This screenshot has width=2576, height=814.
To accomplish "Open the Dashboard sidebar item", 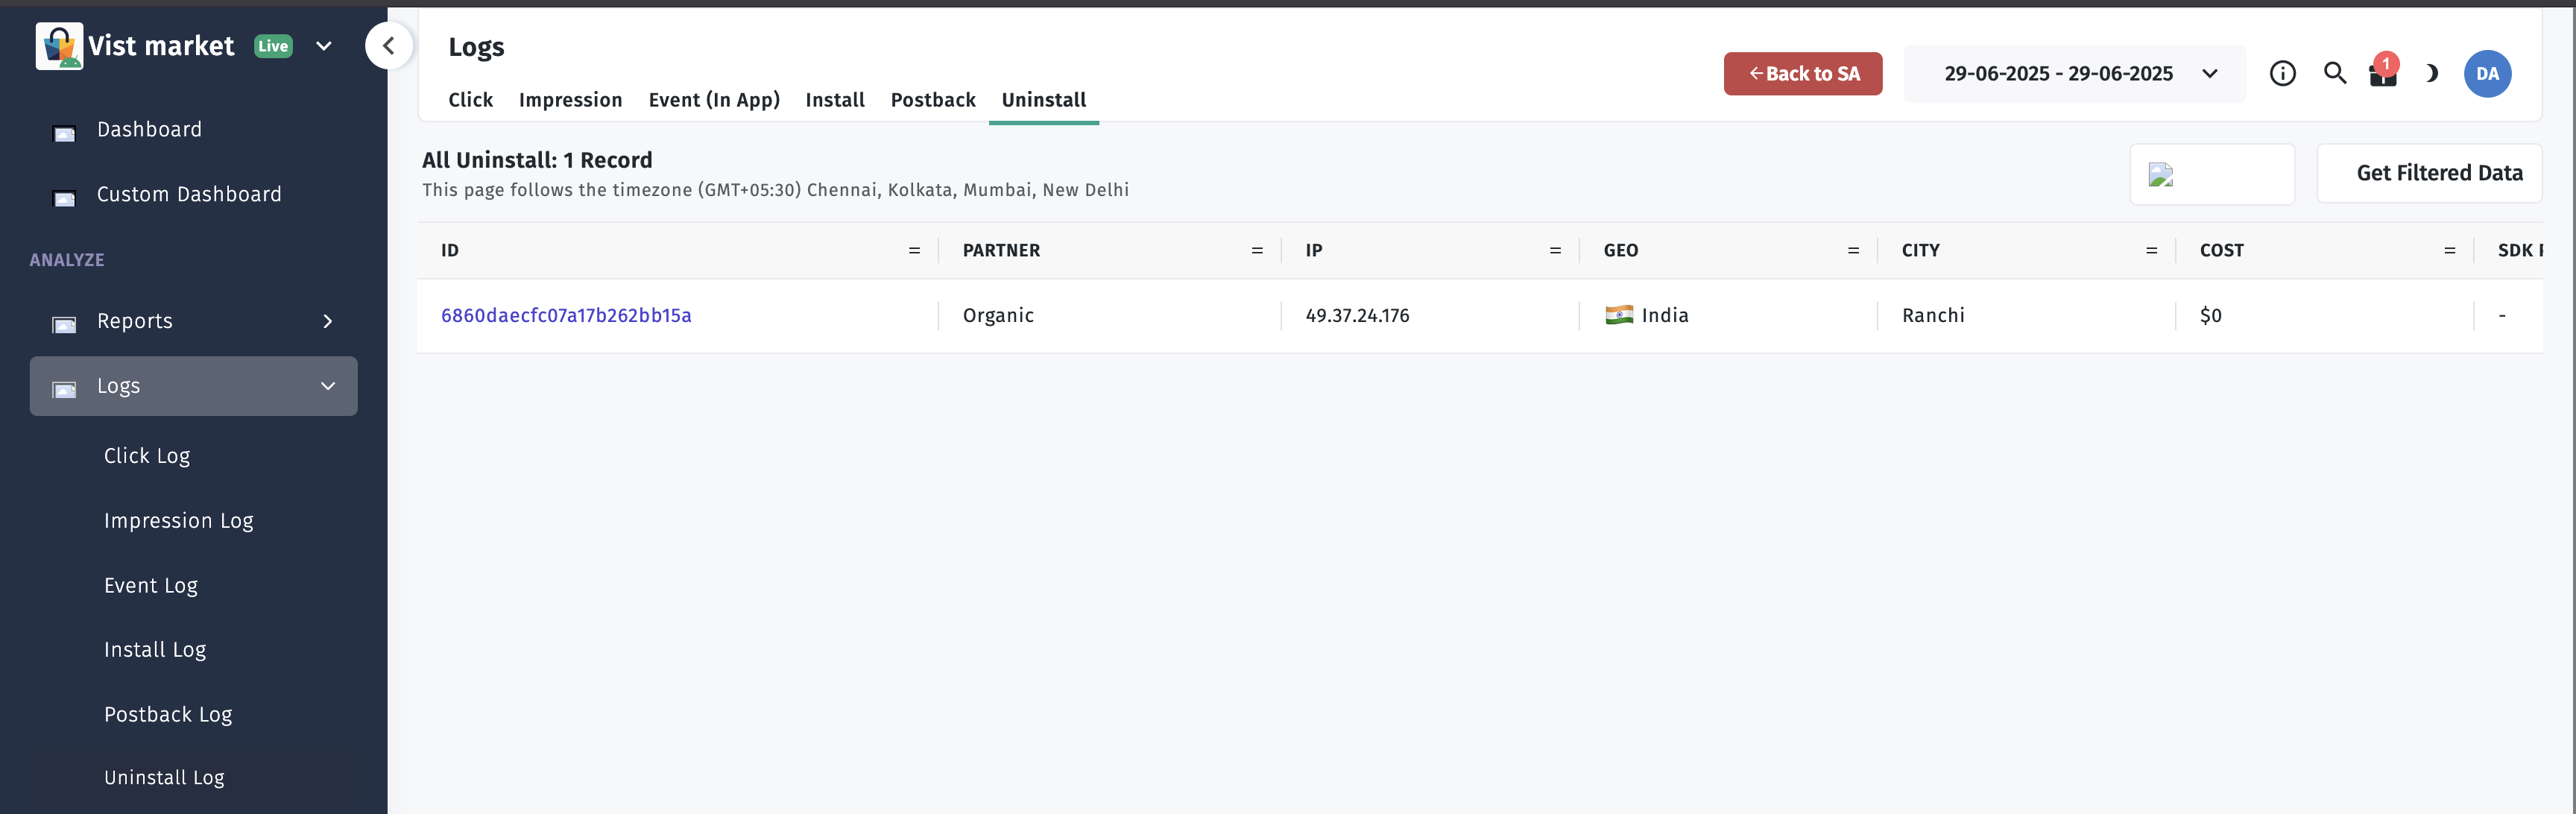I will (x=149, y=130).
